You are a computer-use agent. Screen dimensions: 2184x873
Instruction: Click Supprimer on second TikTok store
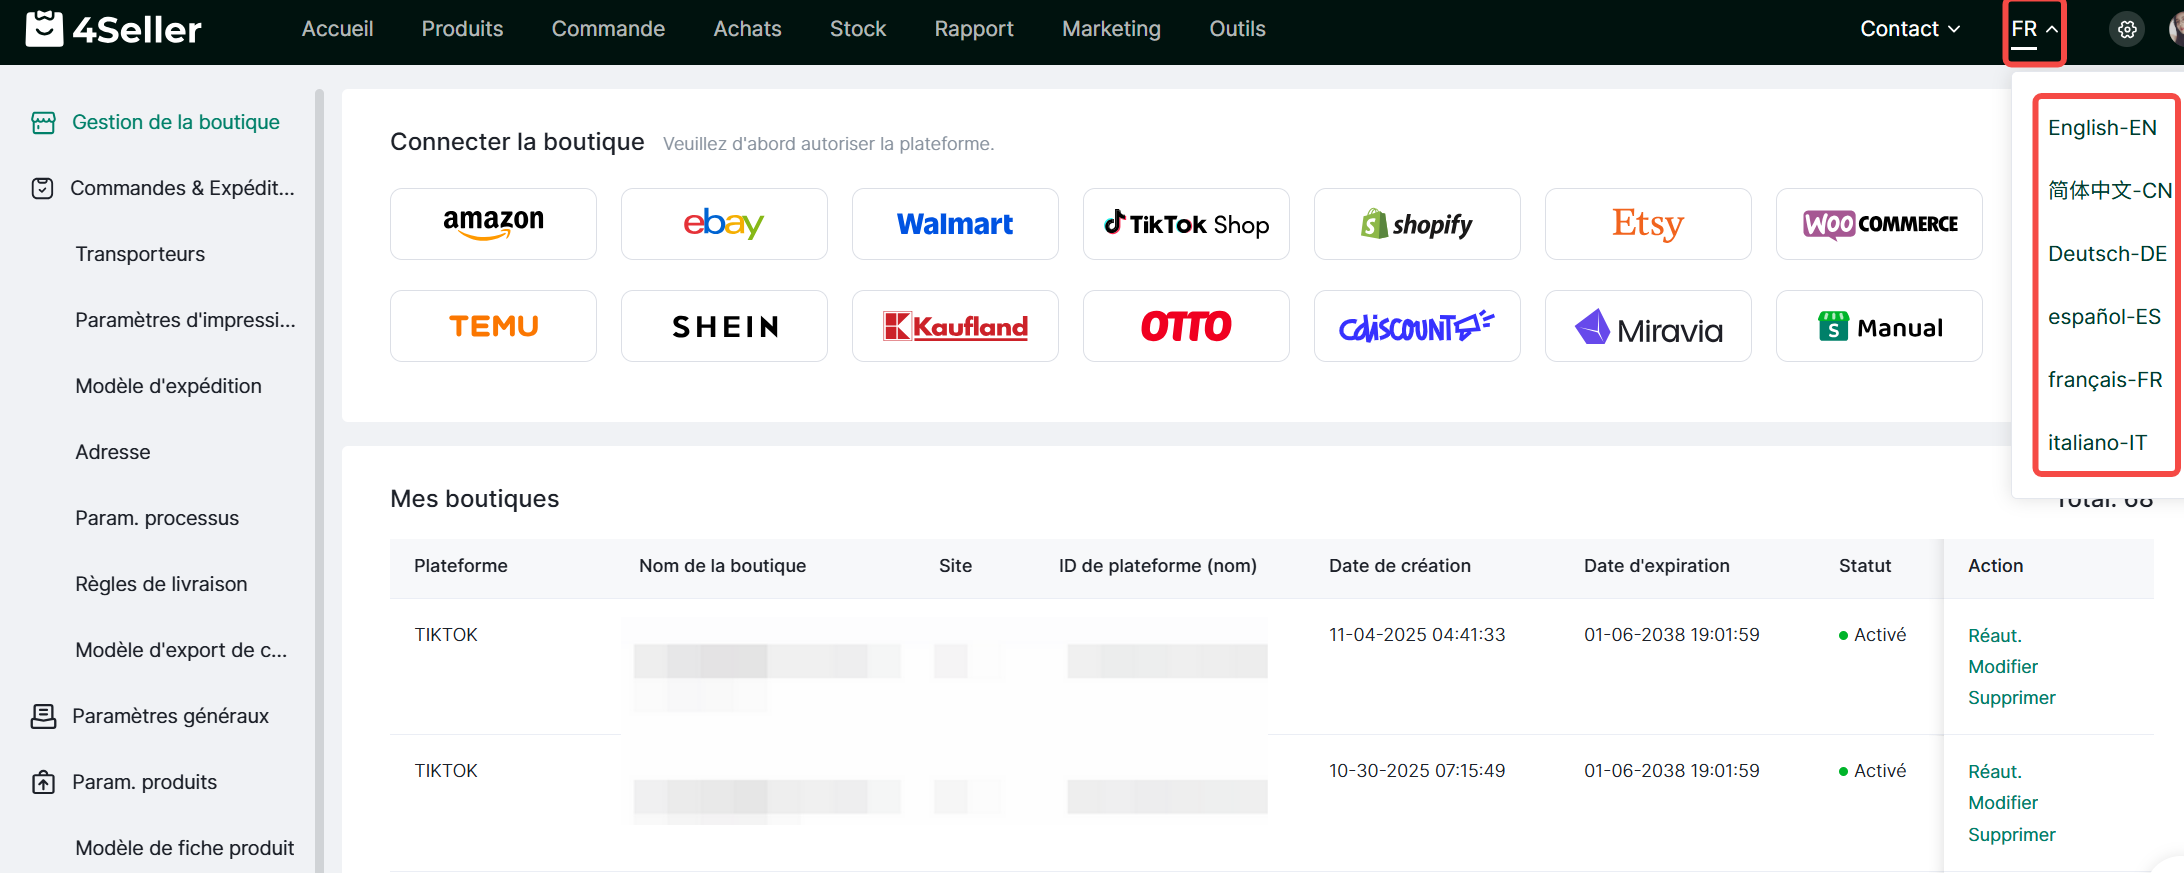coord(2011,835)
